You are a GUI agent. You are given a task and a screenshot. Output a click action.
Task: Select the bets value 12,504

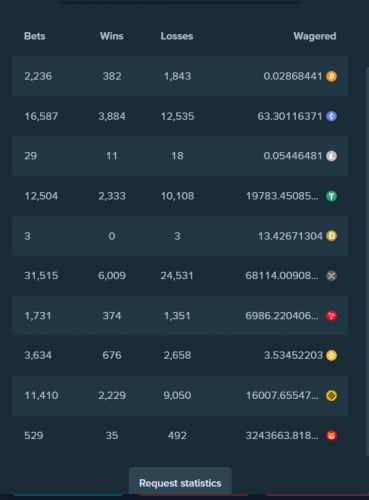tap(41, 196)
